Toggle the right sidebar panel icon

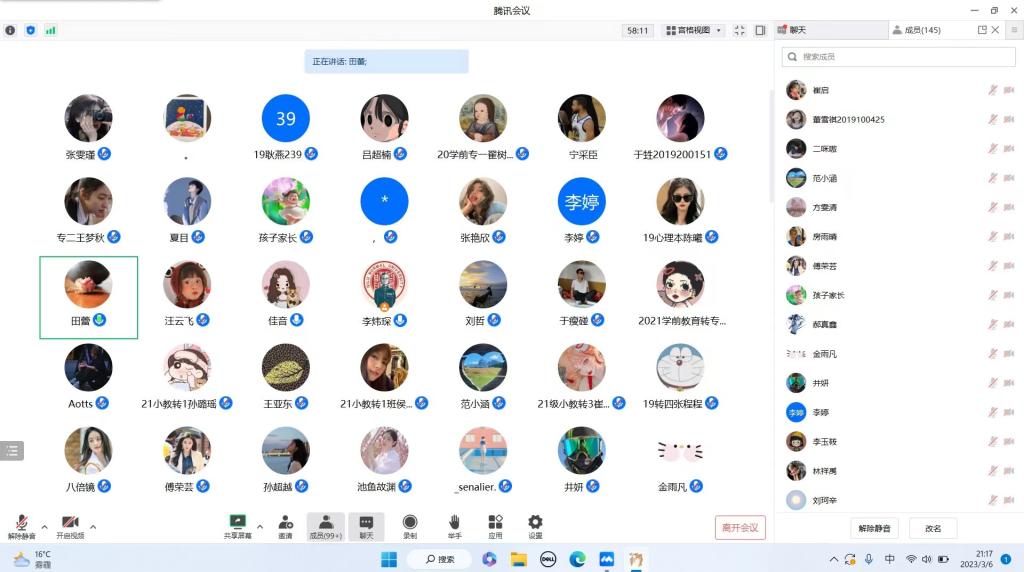pos(760,30)
